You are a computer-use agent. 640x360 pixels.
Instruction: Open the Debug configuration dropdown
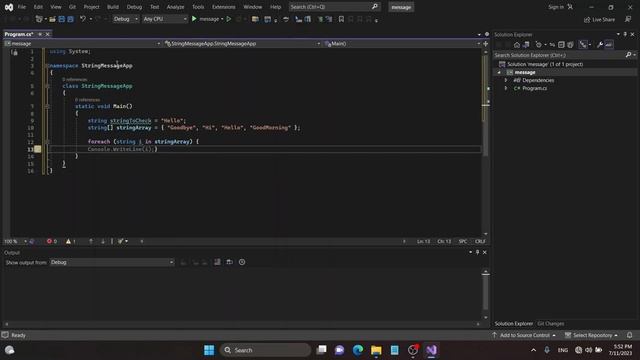click(x=125, y=19)
